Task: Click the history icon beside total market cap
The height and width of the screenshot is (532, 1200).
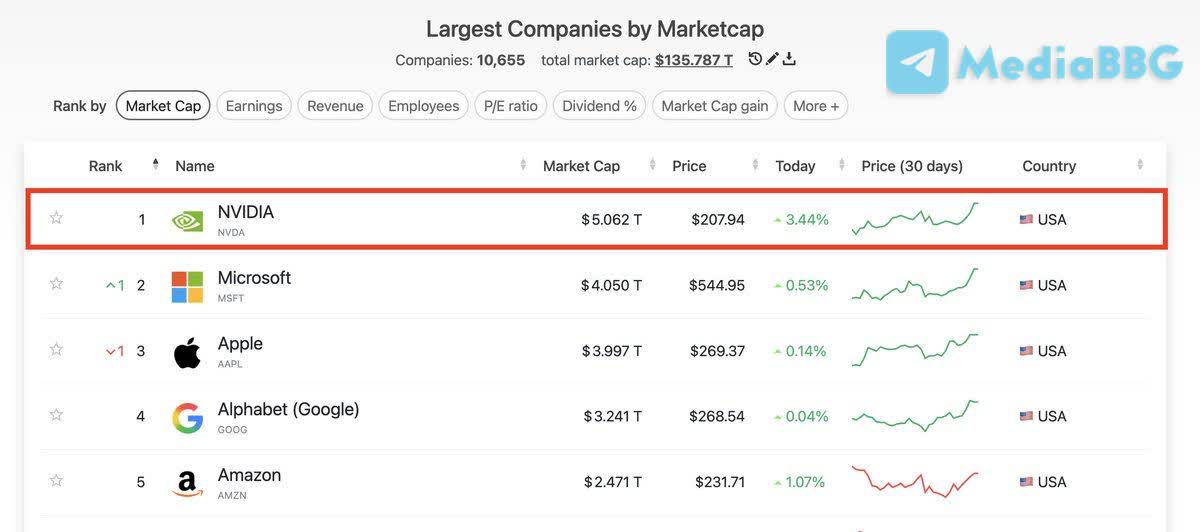Action: pyautogui.click(x=755, y=60)
